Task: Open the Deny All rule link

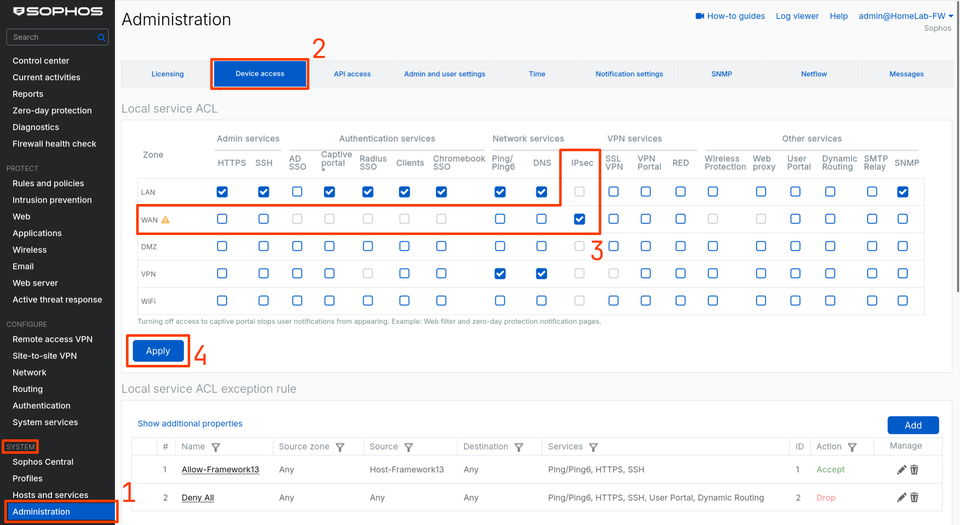Action: (198, 497)
